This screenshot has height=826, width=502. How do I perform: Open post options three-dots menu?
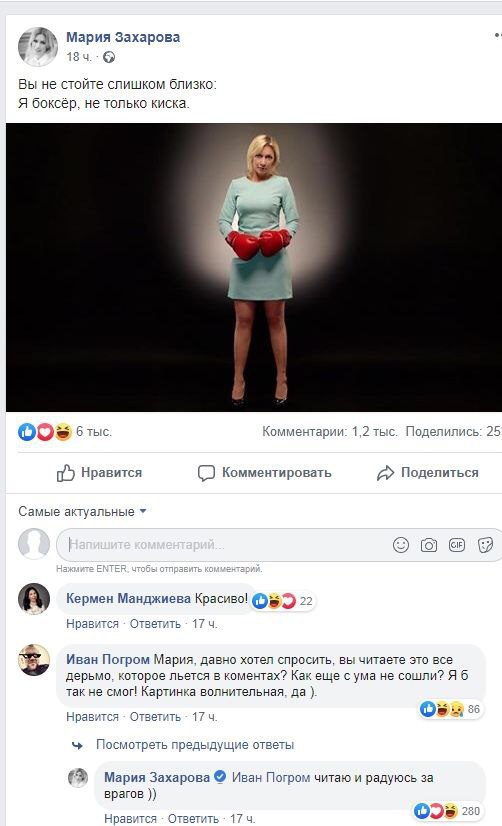point(498,36)
